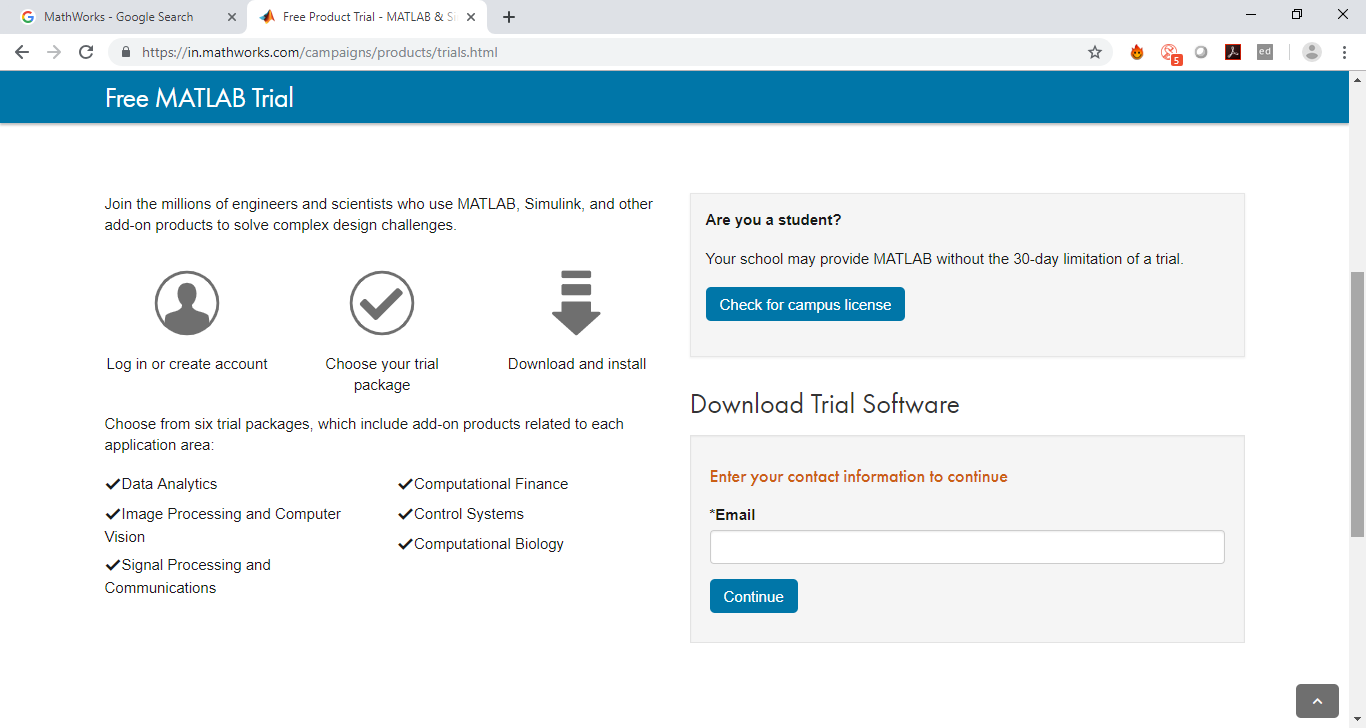The width and height of the screenshot is (1366, 728).
Task: Open the Chrome three-dot menu
Action: coord(1343,52)
